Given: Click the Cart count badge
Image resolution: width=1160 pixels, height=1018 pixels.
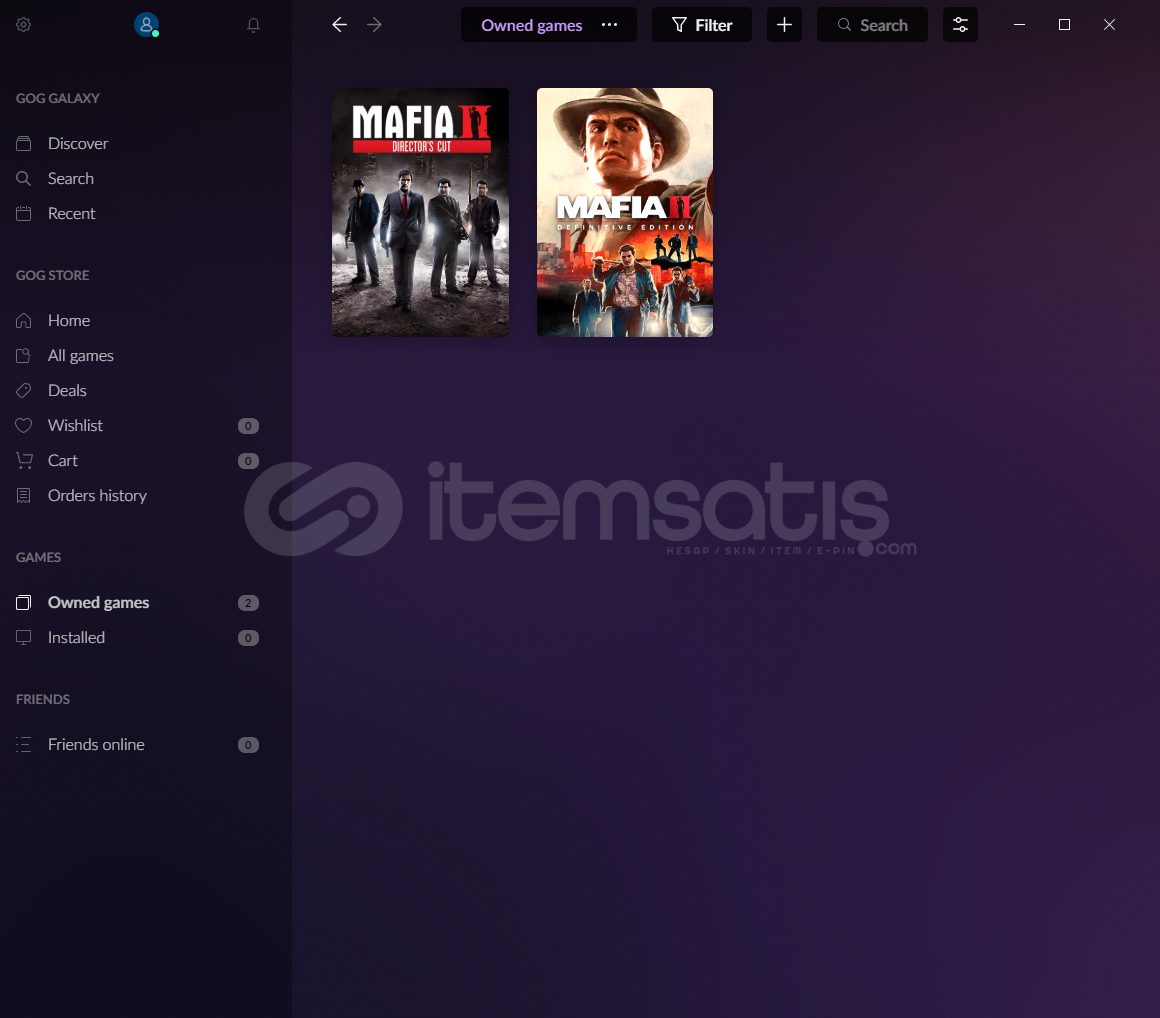Looking at the screenshot, I should tap(249, 461).
